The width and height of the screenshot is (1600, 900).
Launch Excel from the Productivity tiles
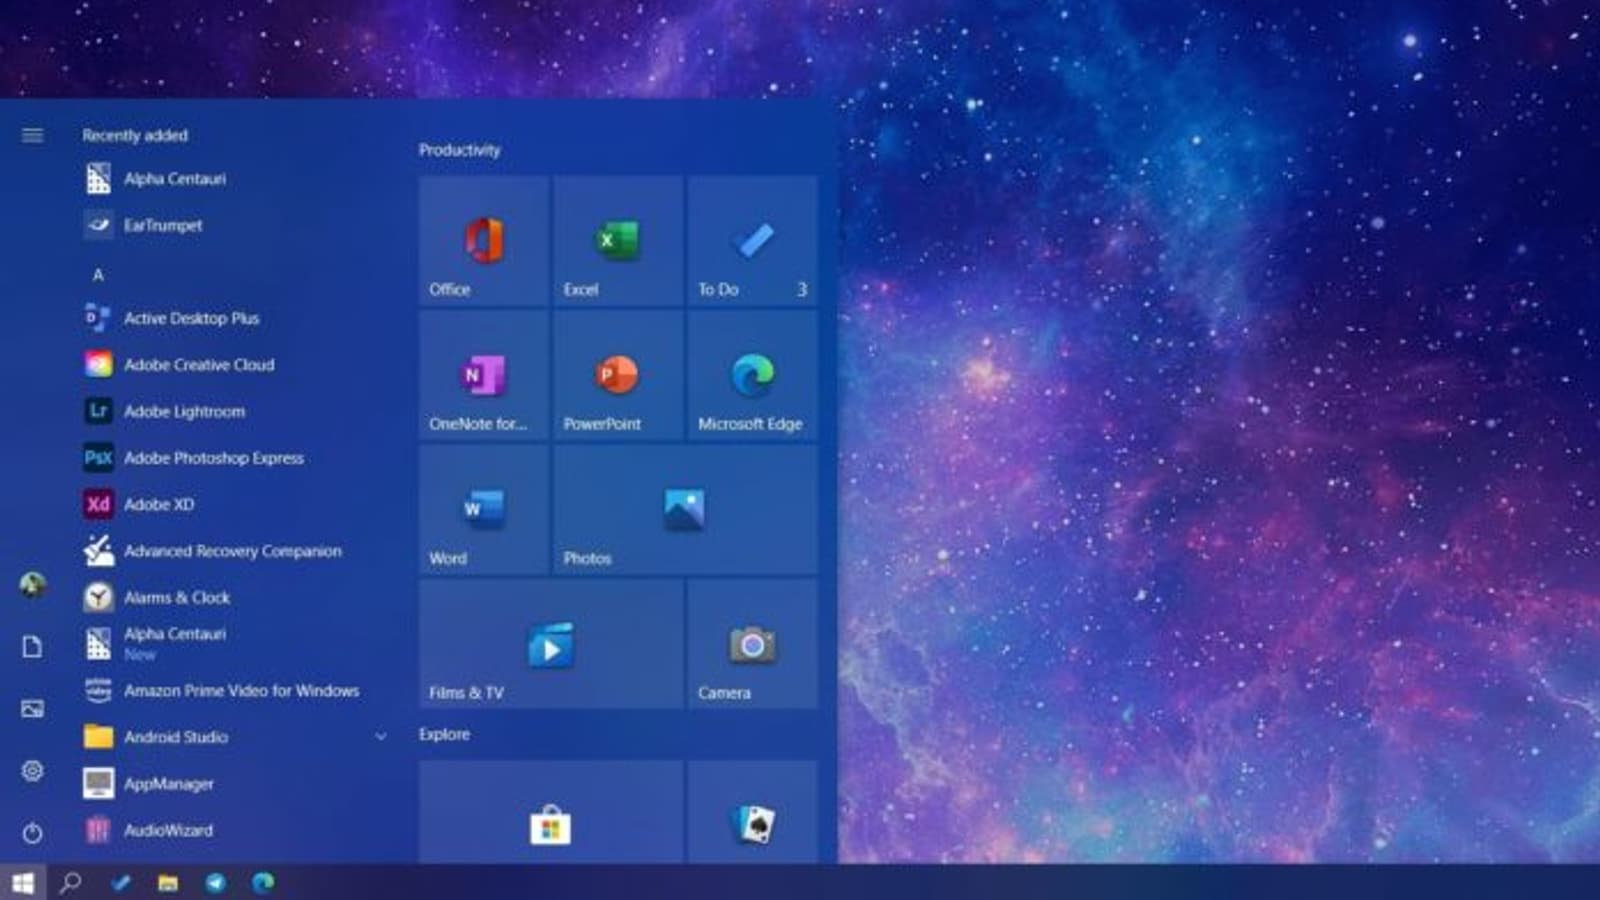tap(618, 241)
